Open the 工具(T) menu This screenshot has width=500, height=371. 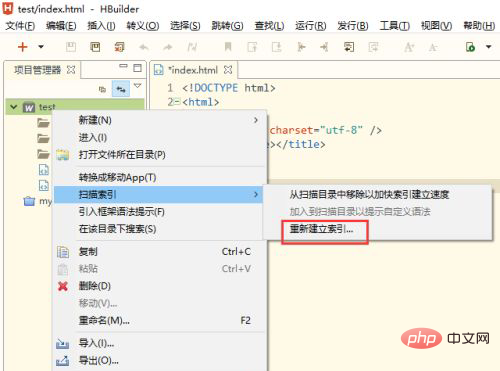pos(395,25)
